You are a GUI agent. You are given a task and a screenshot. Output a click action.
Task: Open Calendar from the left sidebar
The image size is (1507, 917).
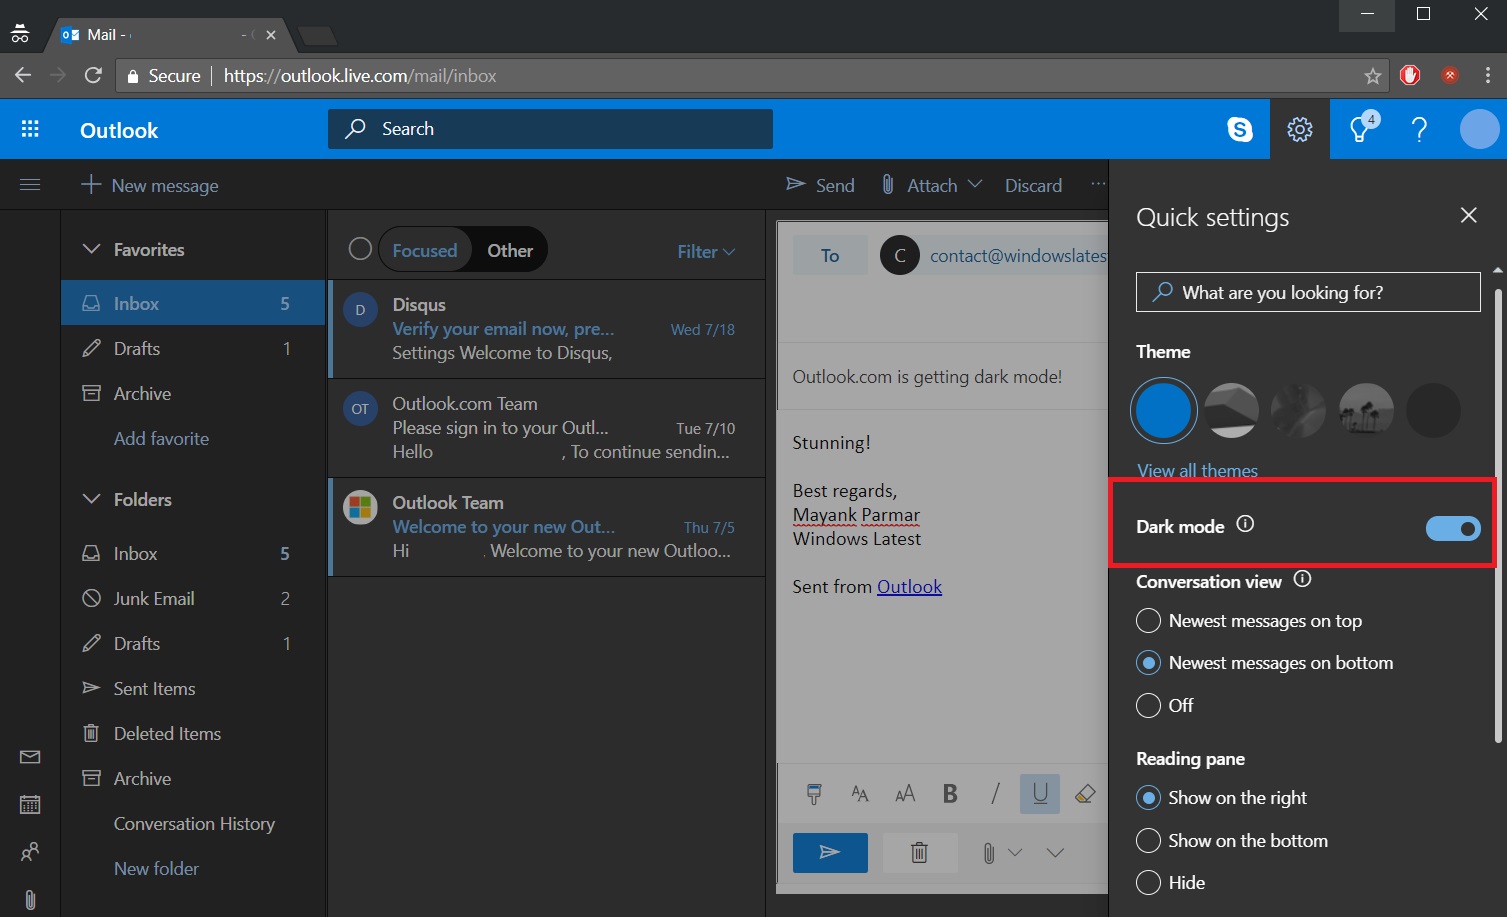(x=29, y=804)
